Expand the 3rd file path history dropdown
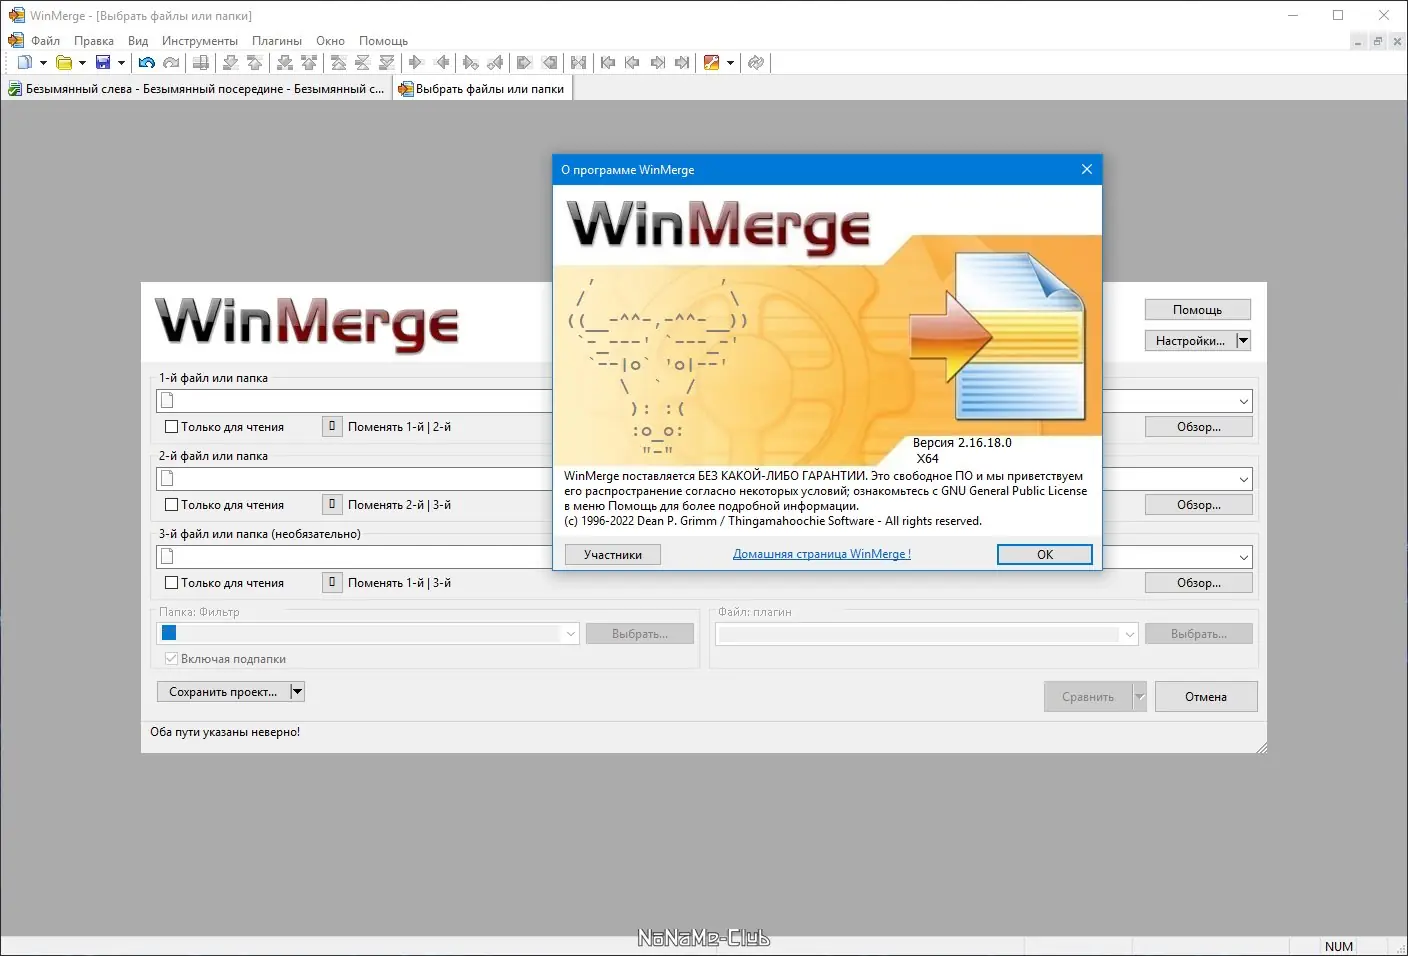1408x956 pixels. [1244, 558]
